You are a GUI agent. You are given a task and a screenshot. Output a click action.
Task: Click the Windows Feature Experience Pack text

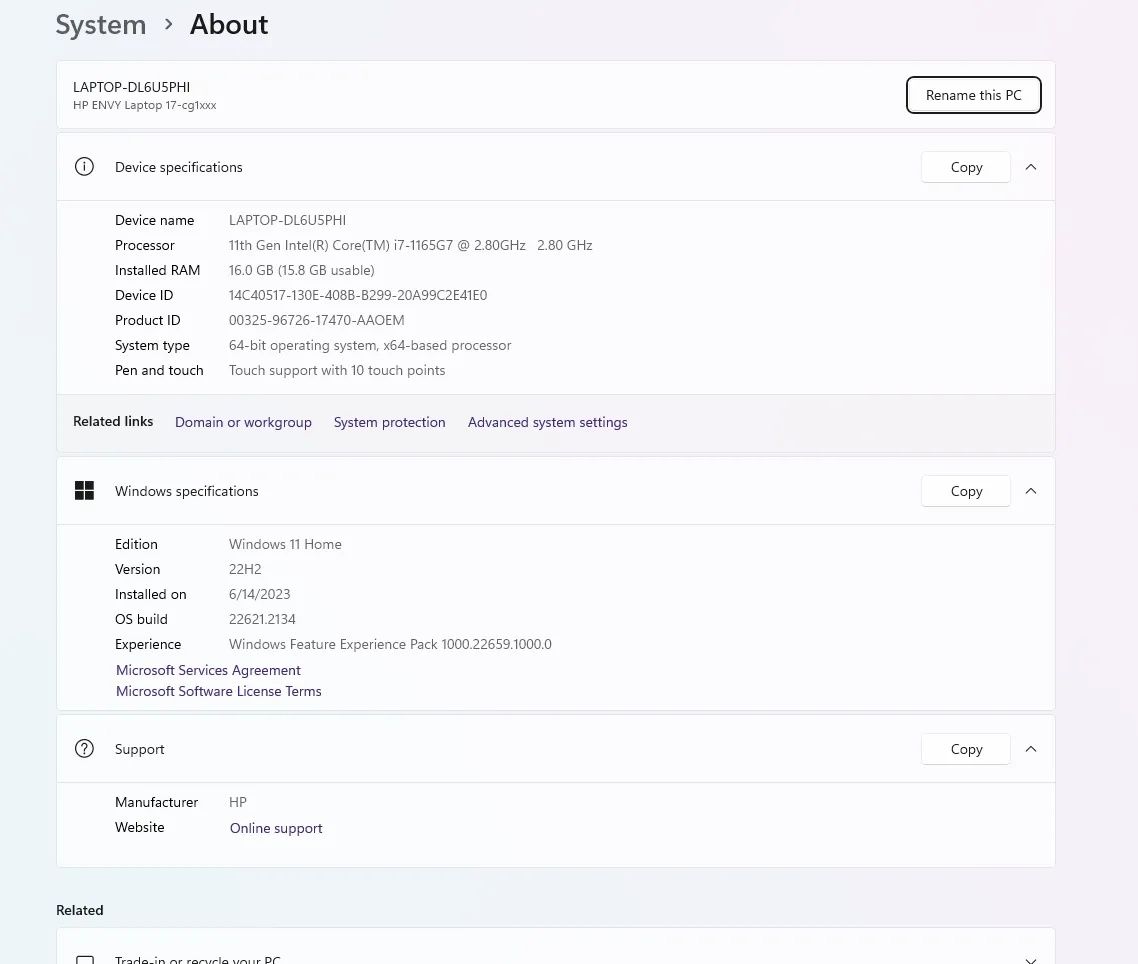click(x=390, y=645)
